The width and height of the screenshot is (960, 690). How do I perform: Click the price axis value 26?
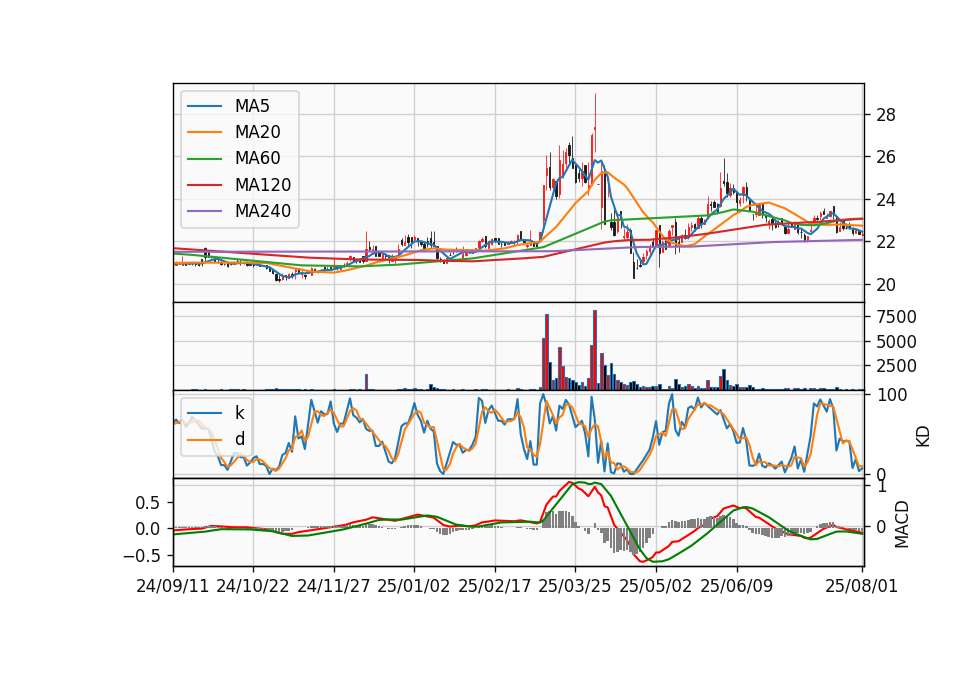click(x=886, y=157)
